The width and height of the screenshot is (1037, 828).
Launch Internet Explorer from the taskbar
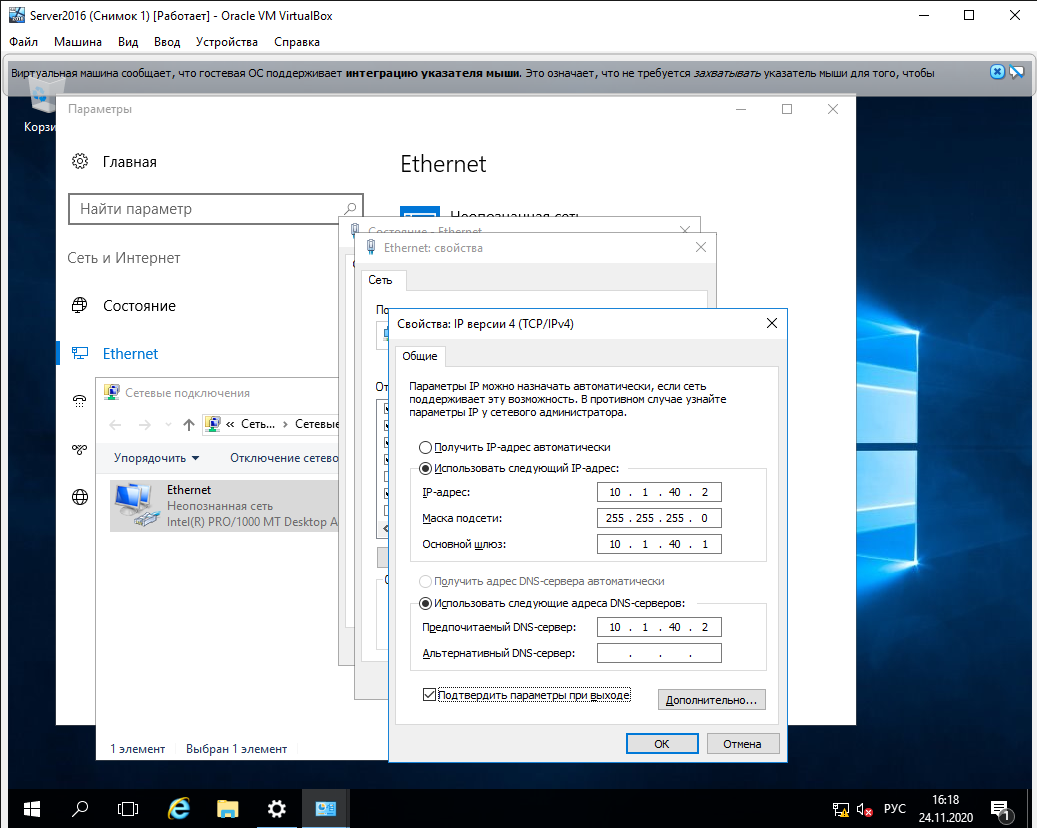(179, 808)
